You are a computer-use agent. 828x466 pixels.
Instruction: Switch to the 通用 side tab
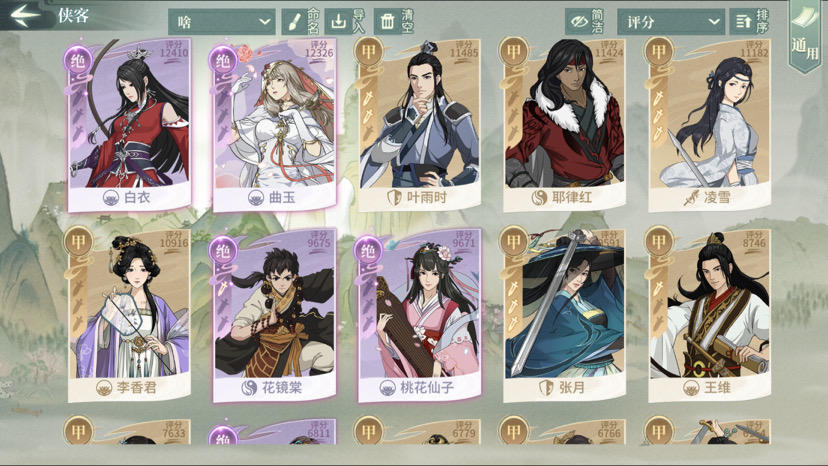point(805,37)
